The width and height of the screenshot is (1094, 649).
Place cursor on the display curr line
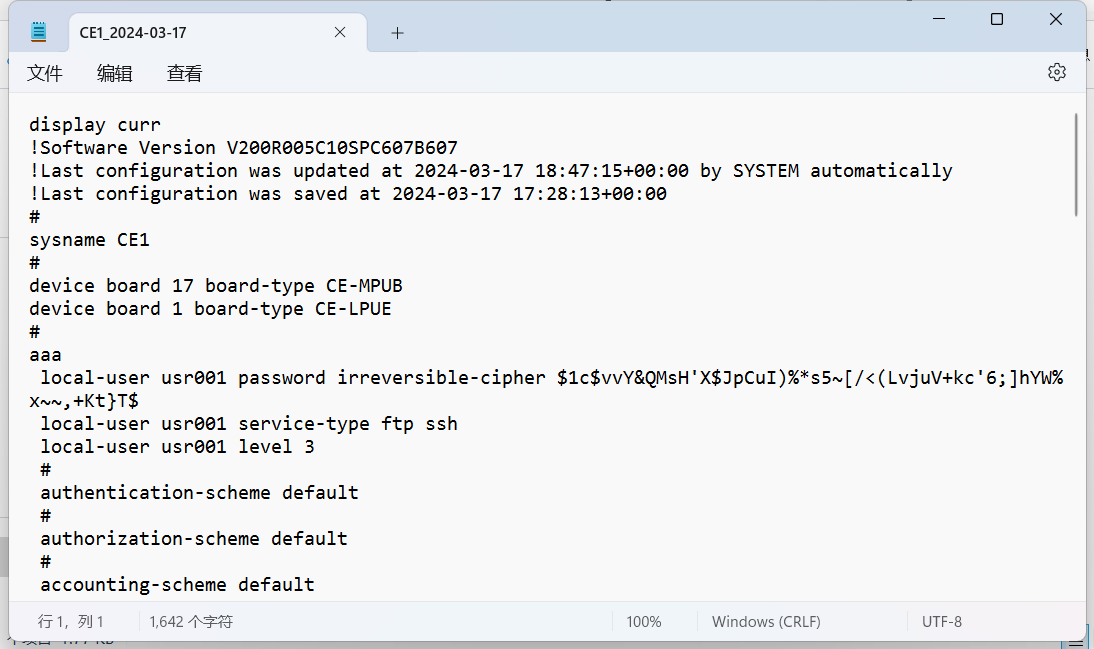(94, 125)
